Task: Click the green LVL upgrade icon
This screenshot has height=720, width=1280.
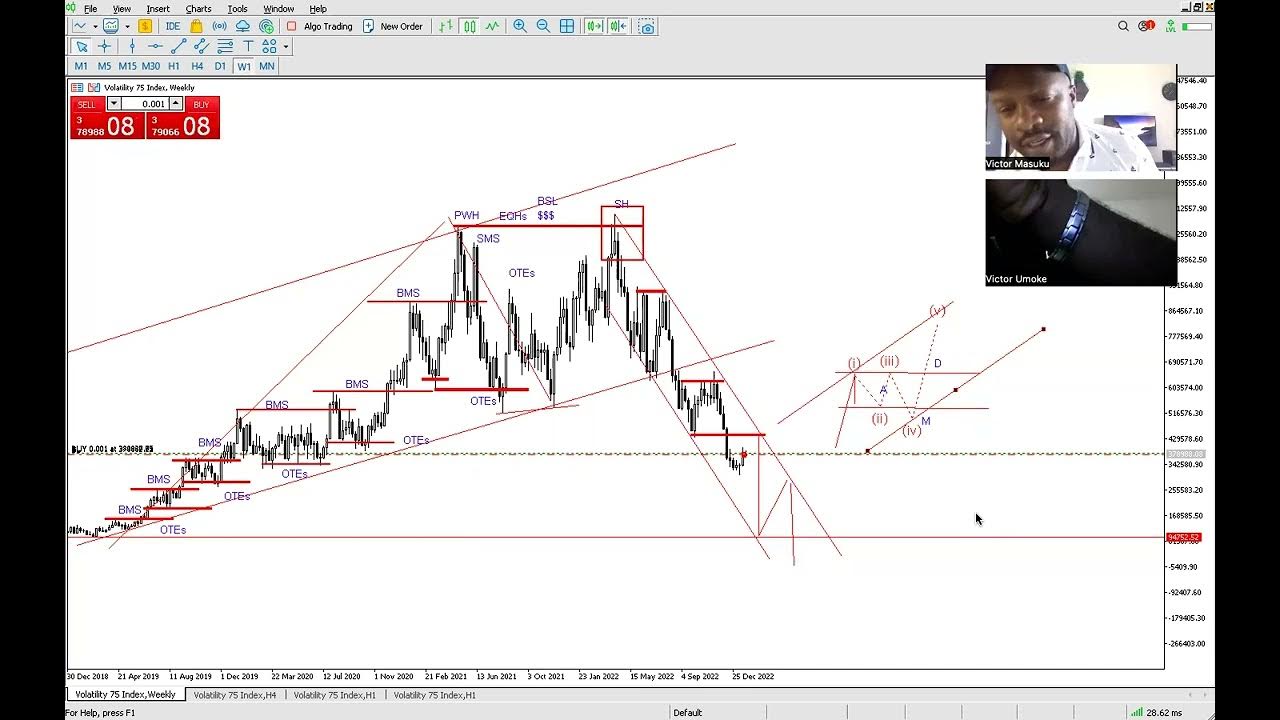Action: tap(1170, 26)
